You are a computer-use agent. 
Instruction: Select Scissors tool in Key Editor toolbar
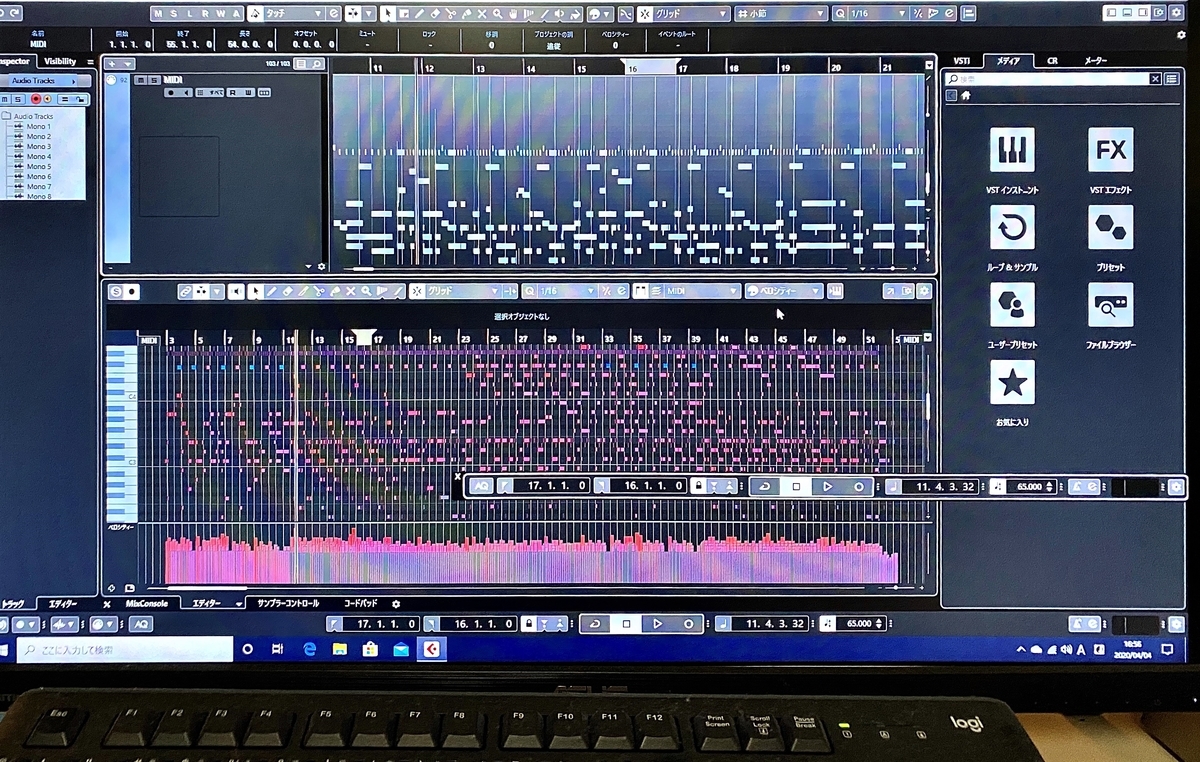(319, 291)
